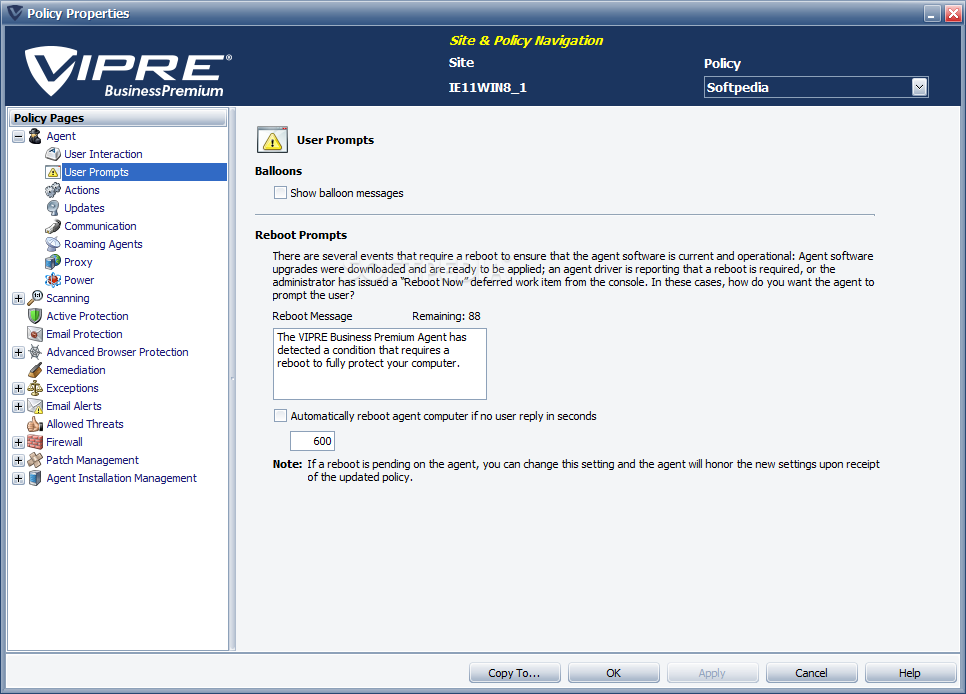The width and height of the screenshot is (966, 694).
Task: Click the Allowed Threats thumbs-up icon
Action: click(x=35, y=424)
